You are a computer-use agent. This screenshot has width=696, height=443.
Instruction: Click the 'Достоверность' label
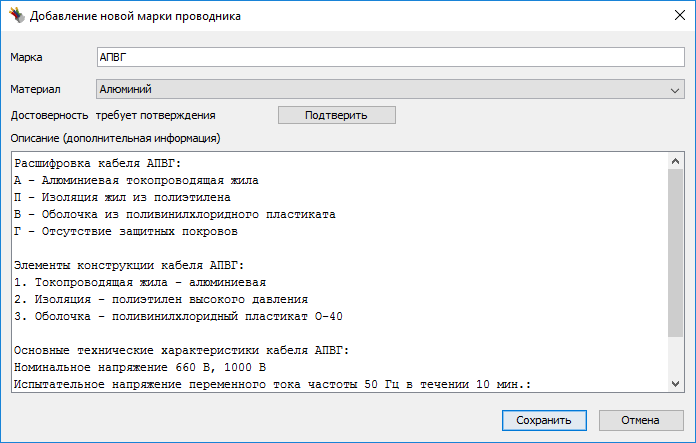49,115
